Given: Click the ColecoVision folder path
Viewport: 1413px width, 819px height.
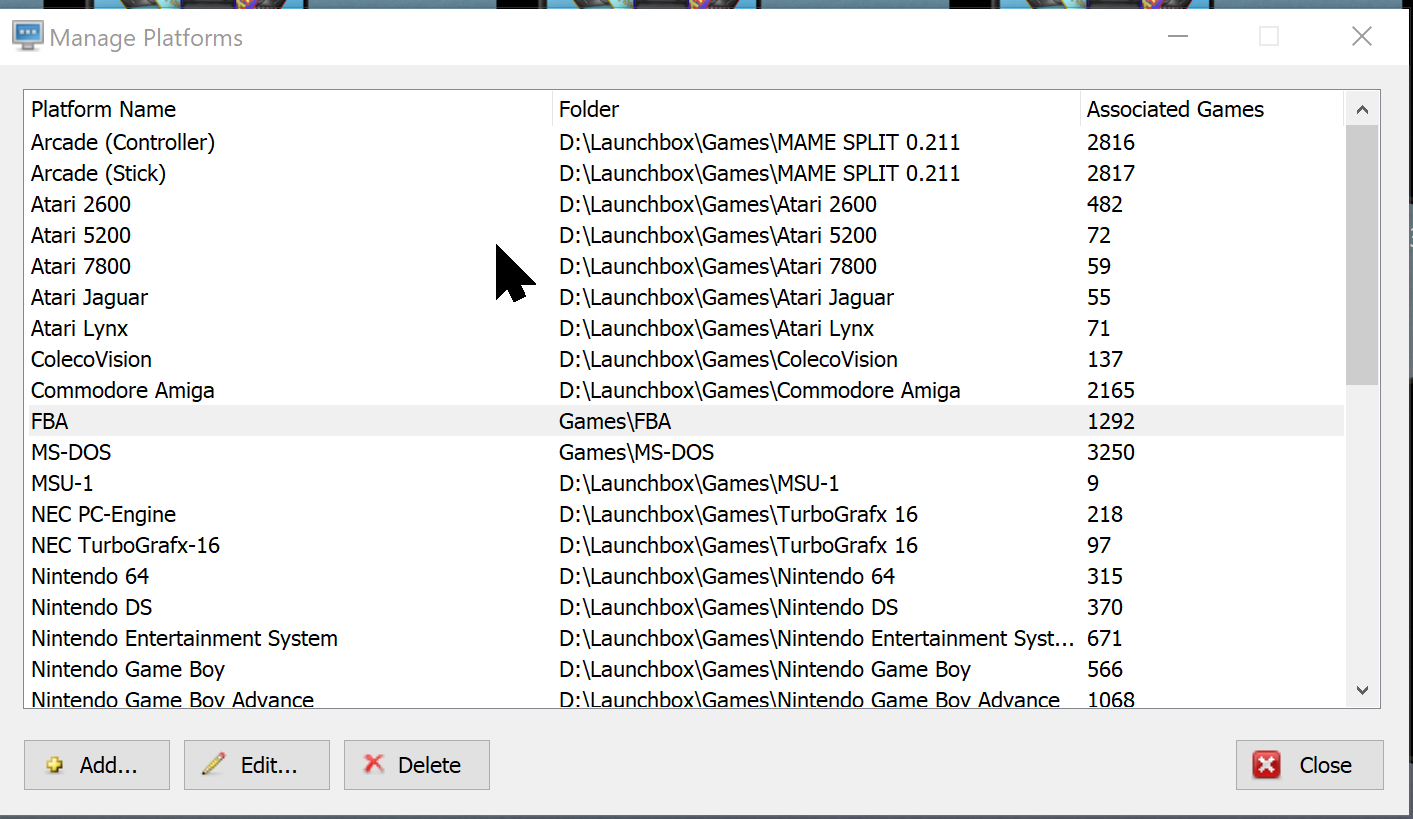Looking at the screenshot, I should [x=728, y=359].
